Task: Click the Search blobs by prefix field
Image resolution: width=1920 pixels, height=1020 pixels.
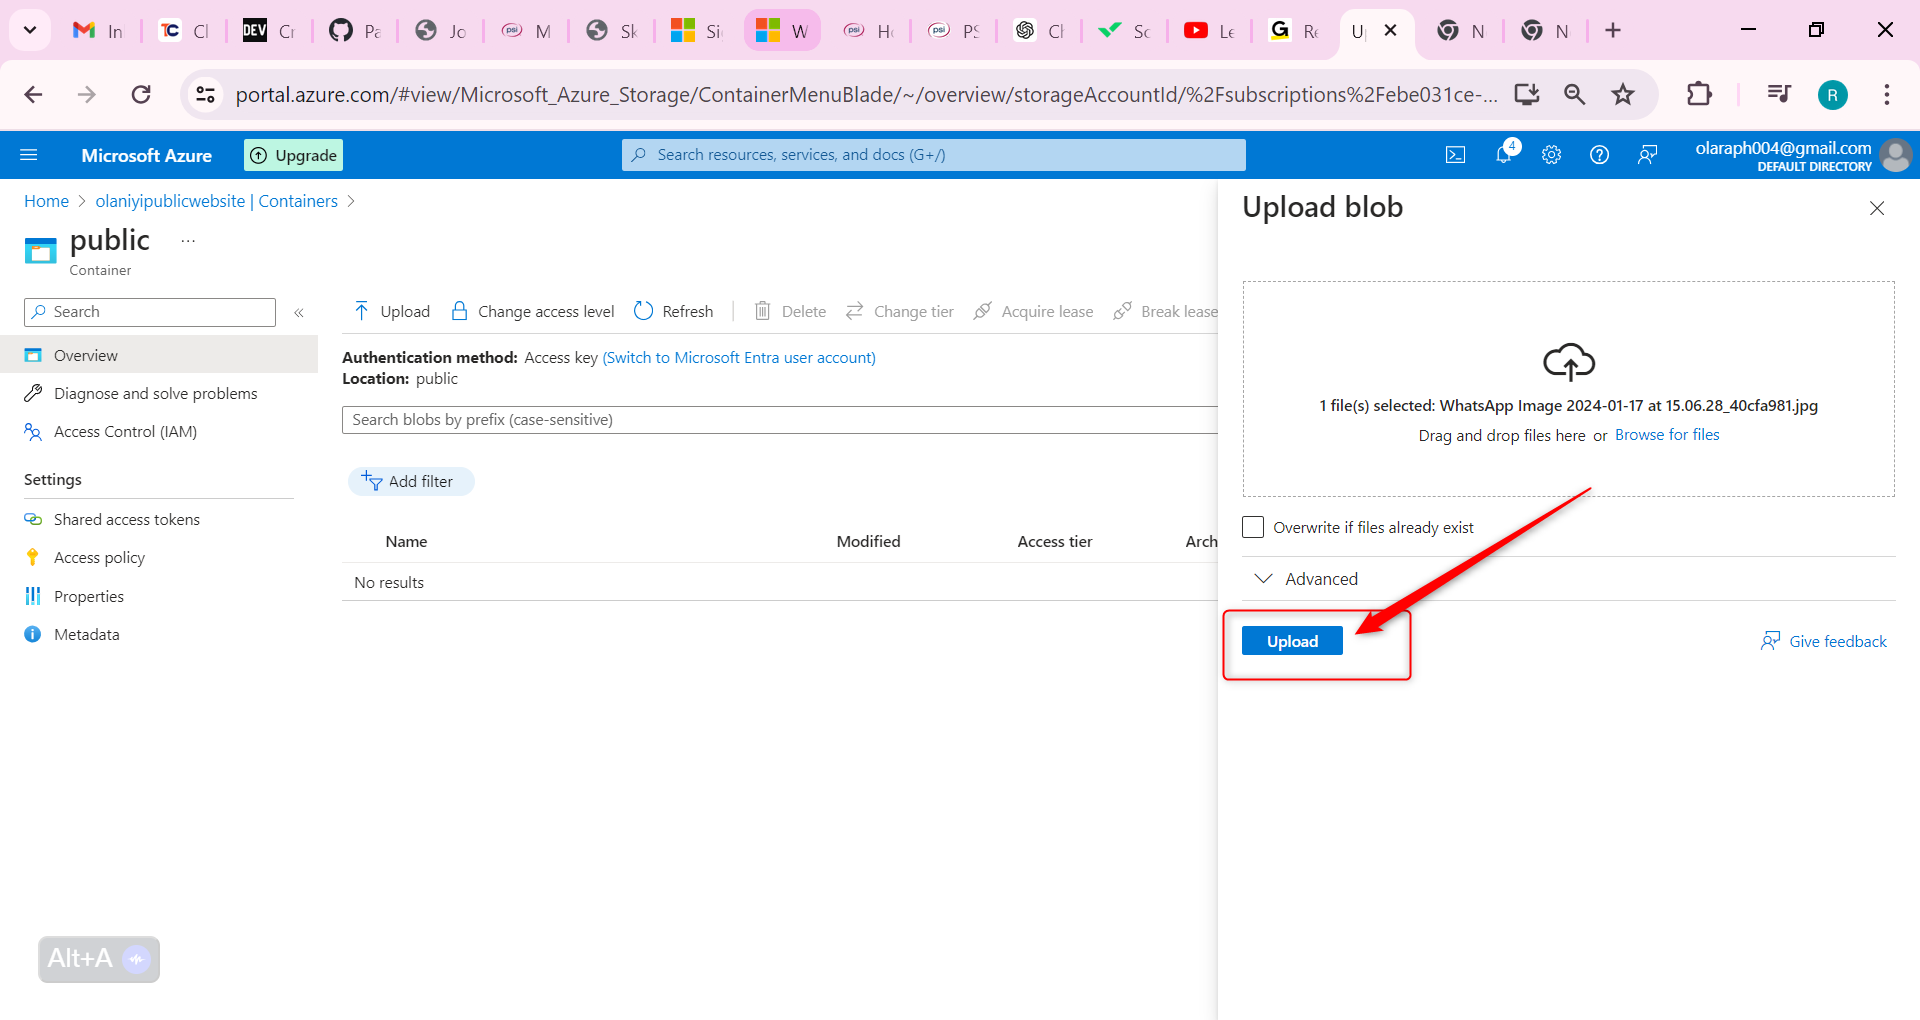Action: 780,420
